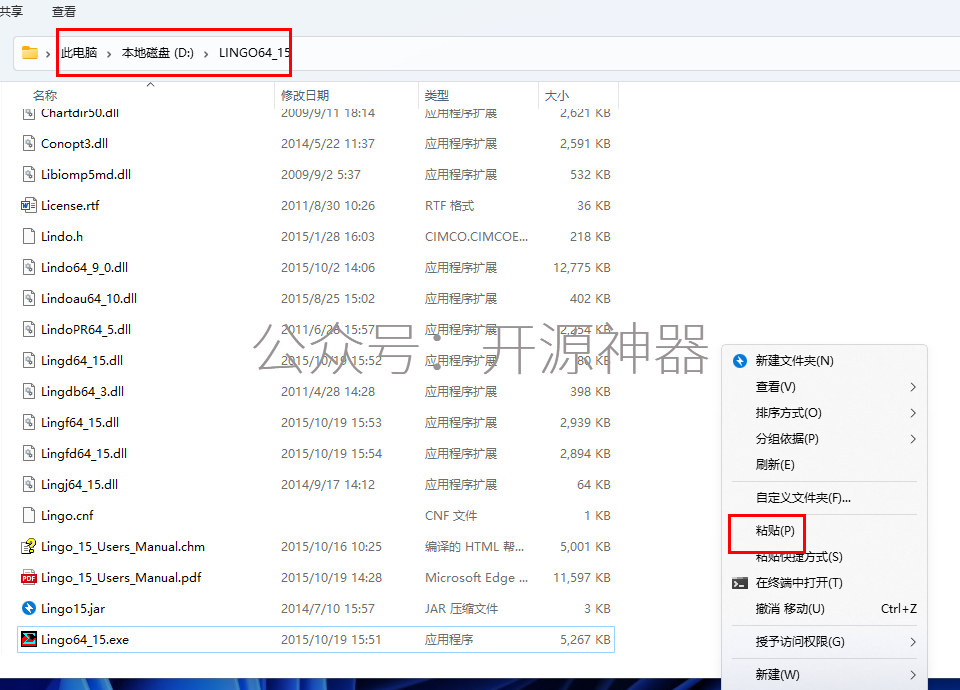Screen dimensions: 960x690
Task: Expand the 排序方式(O) submenu arrow
Action: tap(913, 413)
